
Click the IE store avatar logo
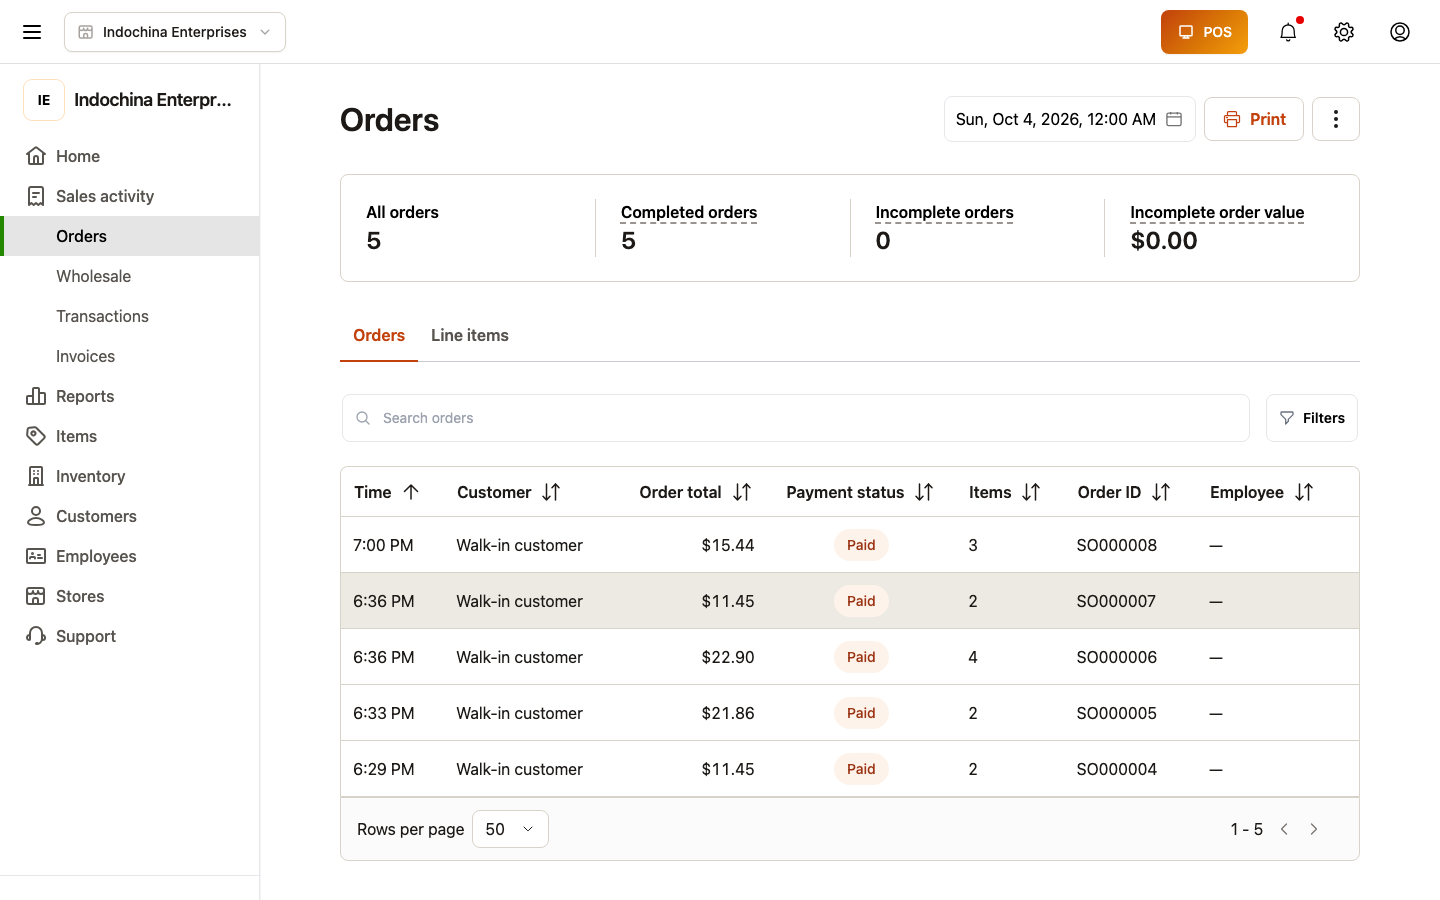(x=44, y=100)
